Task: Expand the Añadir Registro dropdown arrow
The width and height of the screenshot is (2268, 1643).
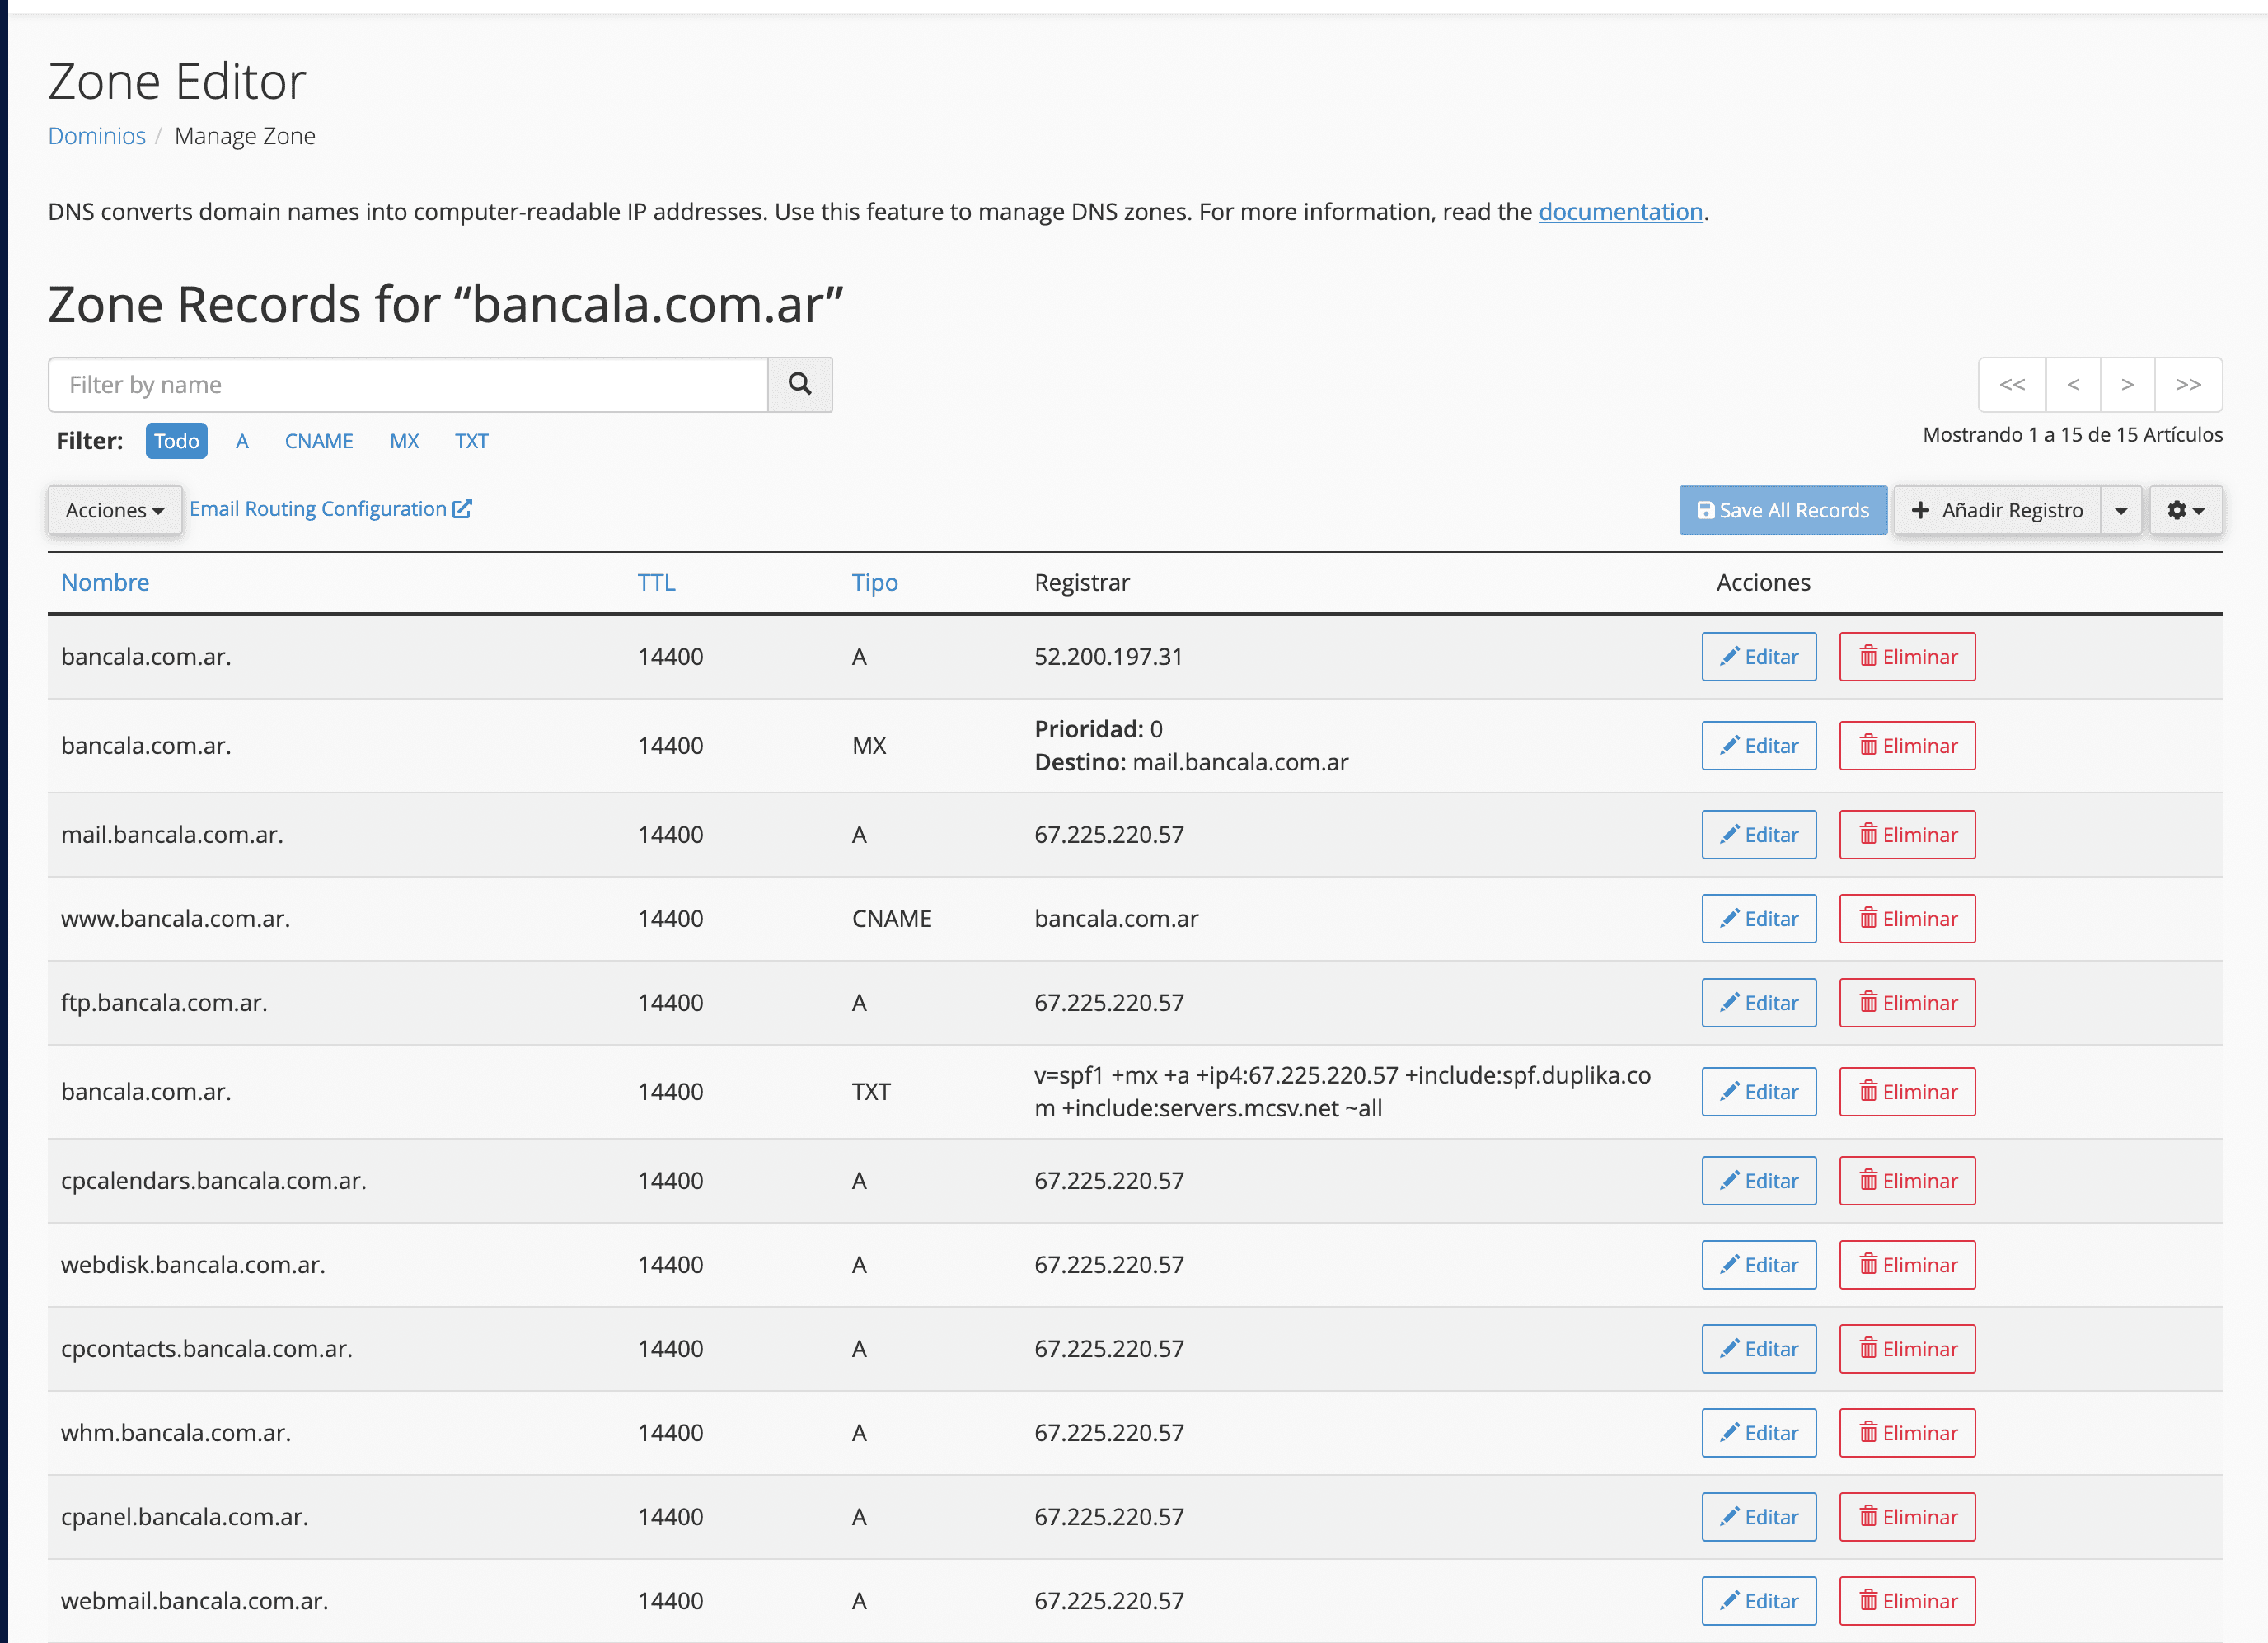Action: click(2120, 510)
